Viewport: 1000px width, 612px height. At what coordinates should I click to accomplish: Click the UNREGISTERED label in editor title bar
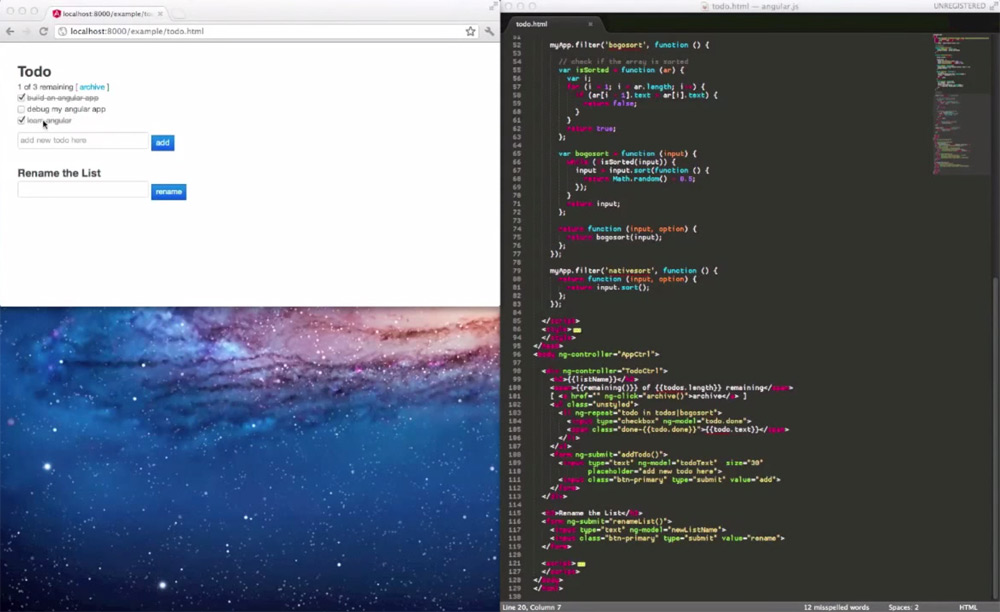click(x=959, y=6)
